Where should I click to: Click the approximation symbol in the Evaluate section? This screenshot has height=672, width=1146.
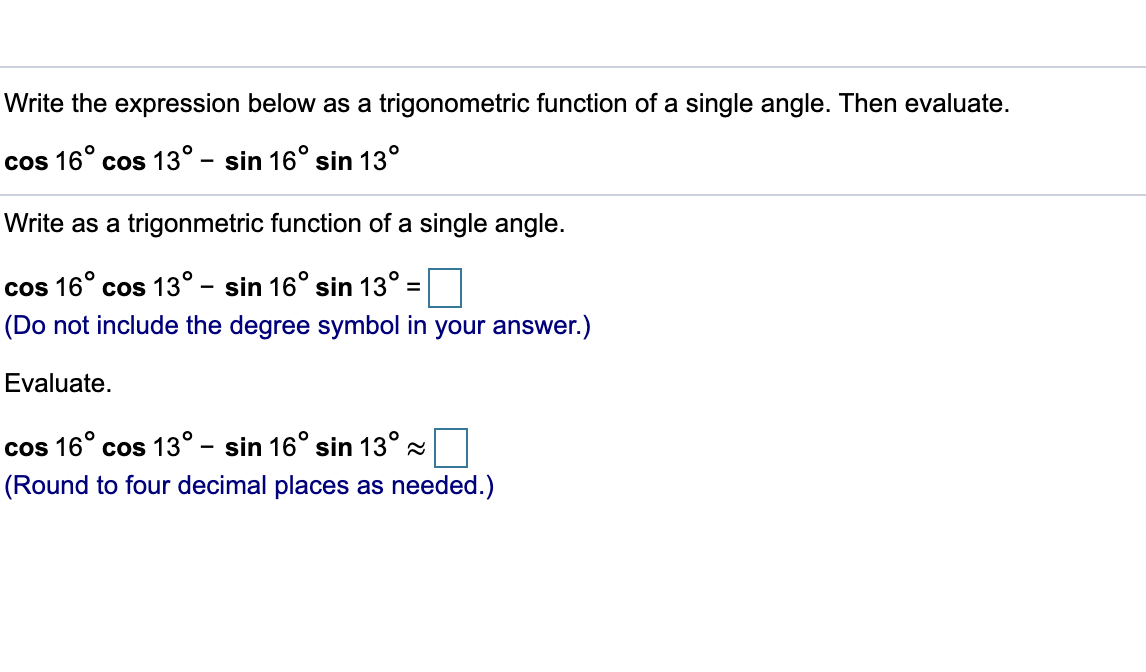(x=418, y=449)
